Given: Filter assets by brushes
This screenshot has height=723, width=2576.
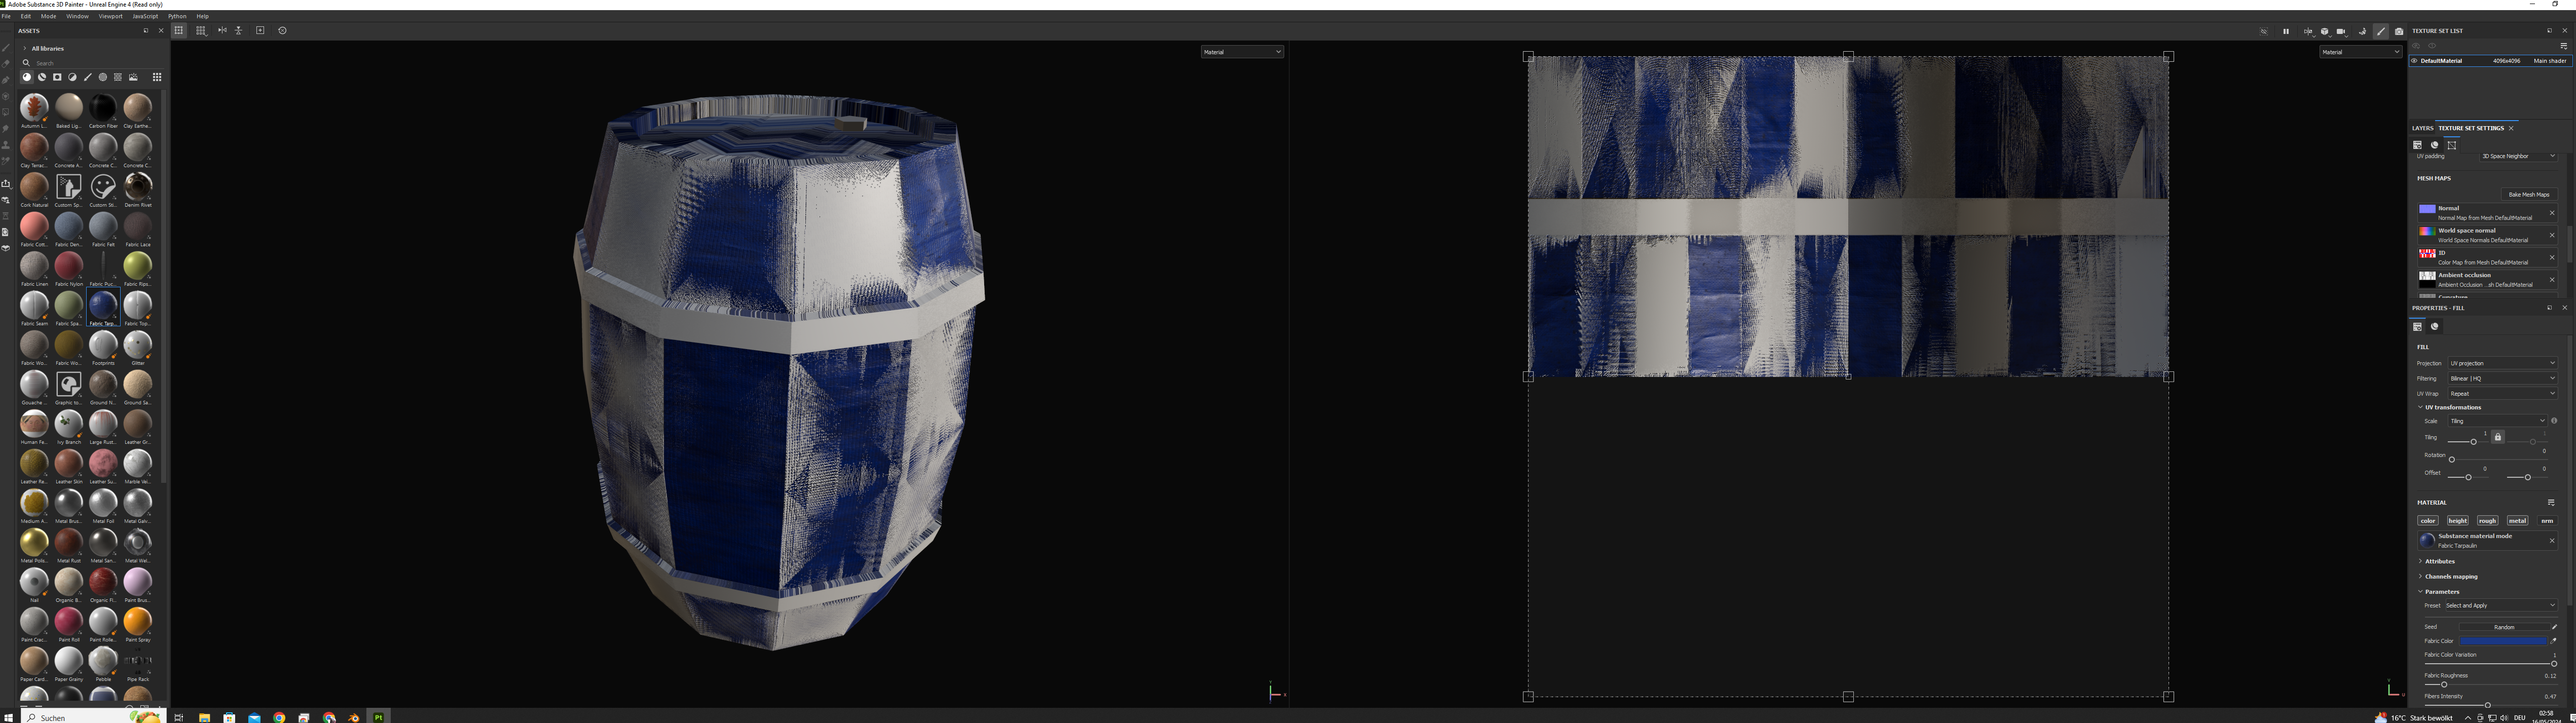Looking at the screenshot, I should pos(88,77).
